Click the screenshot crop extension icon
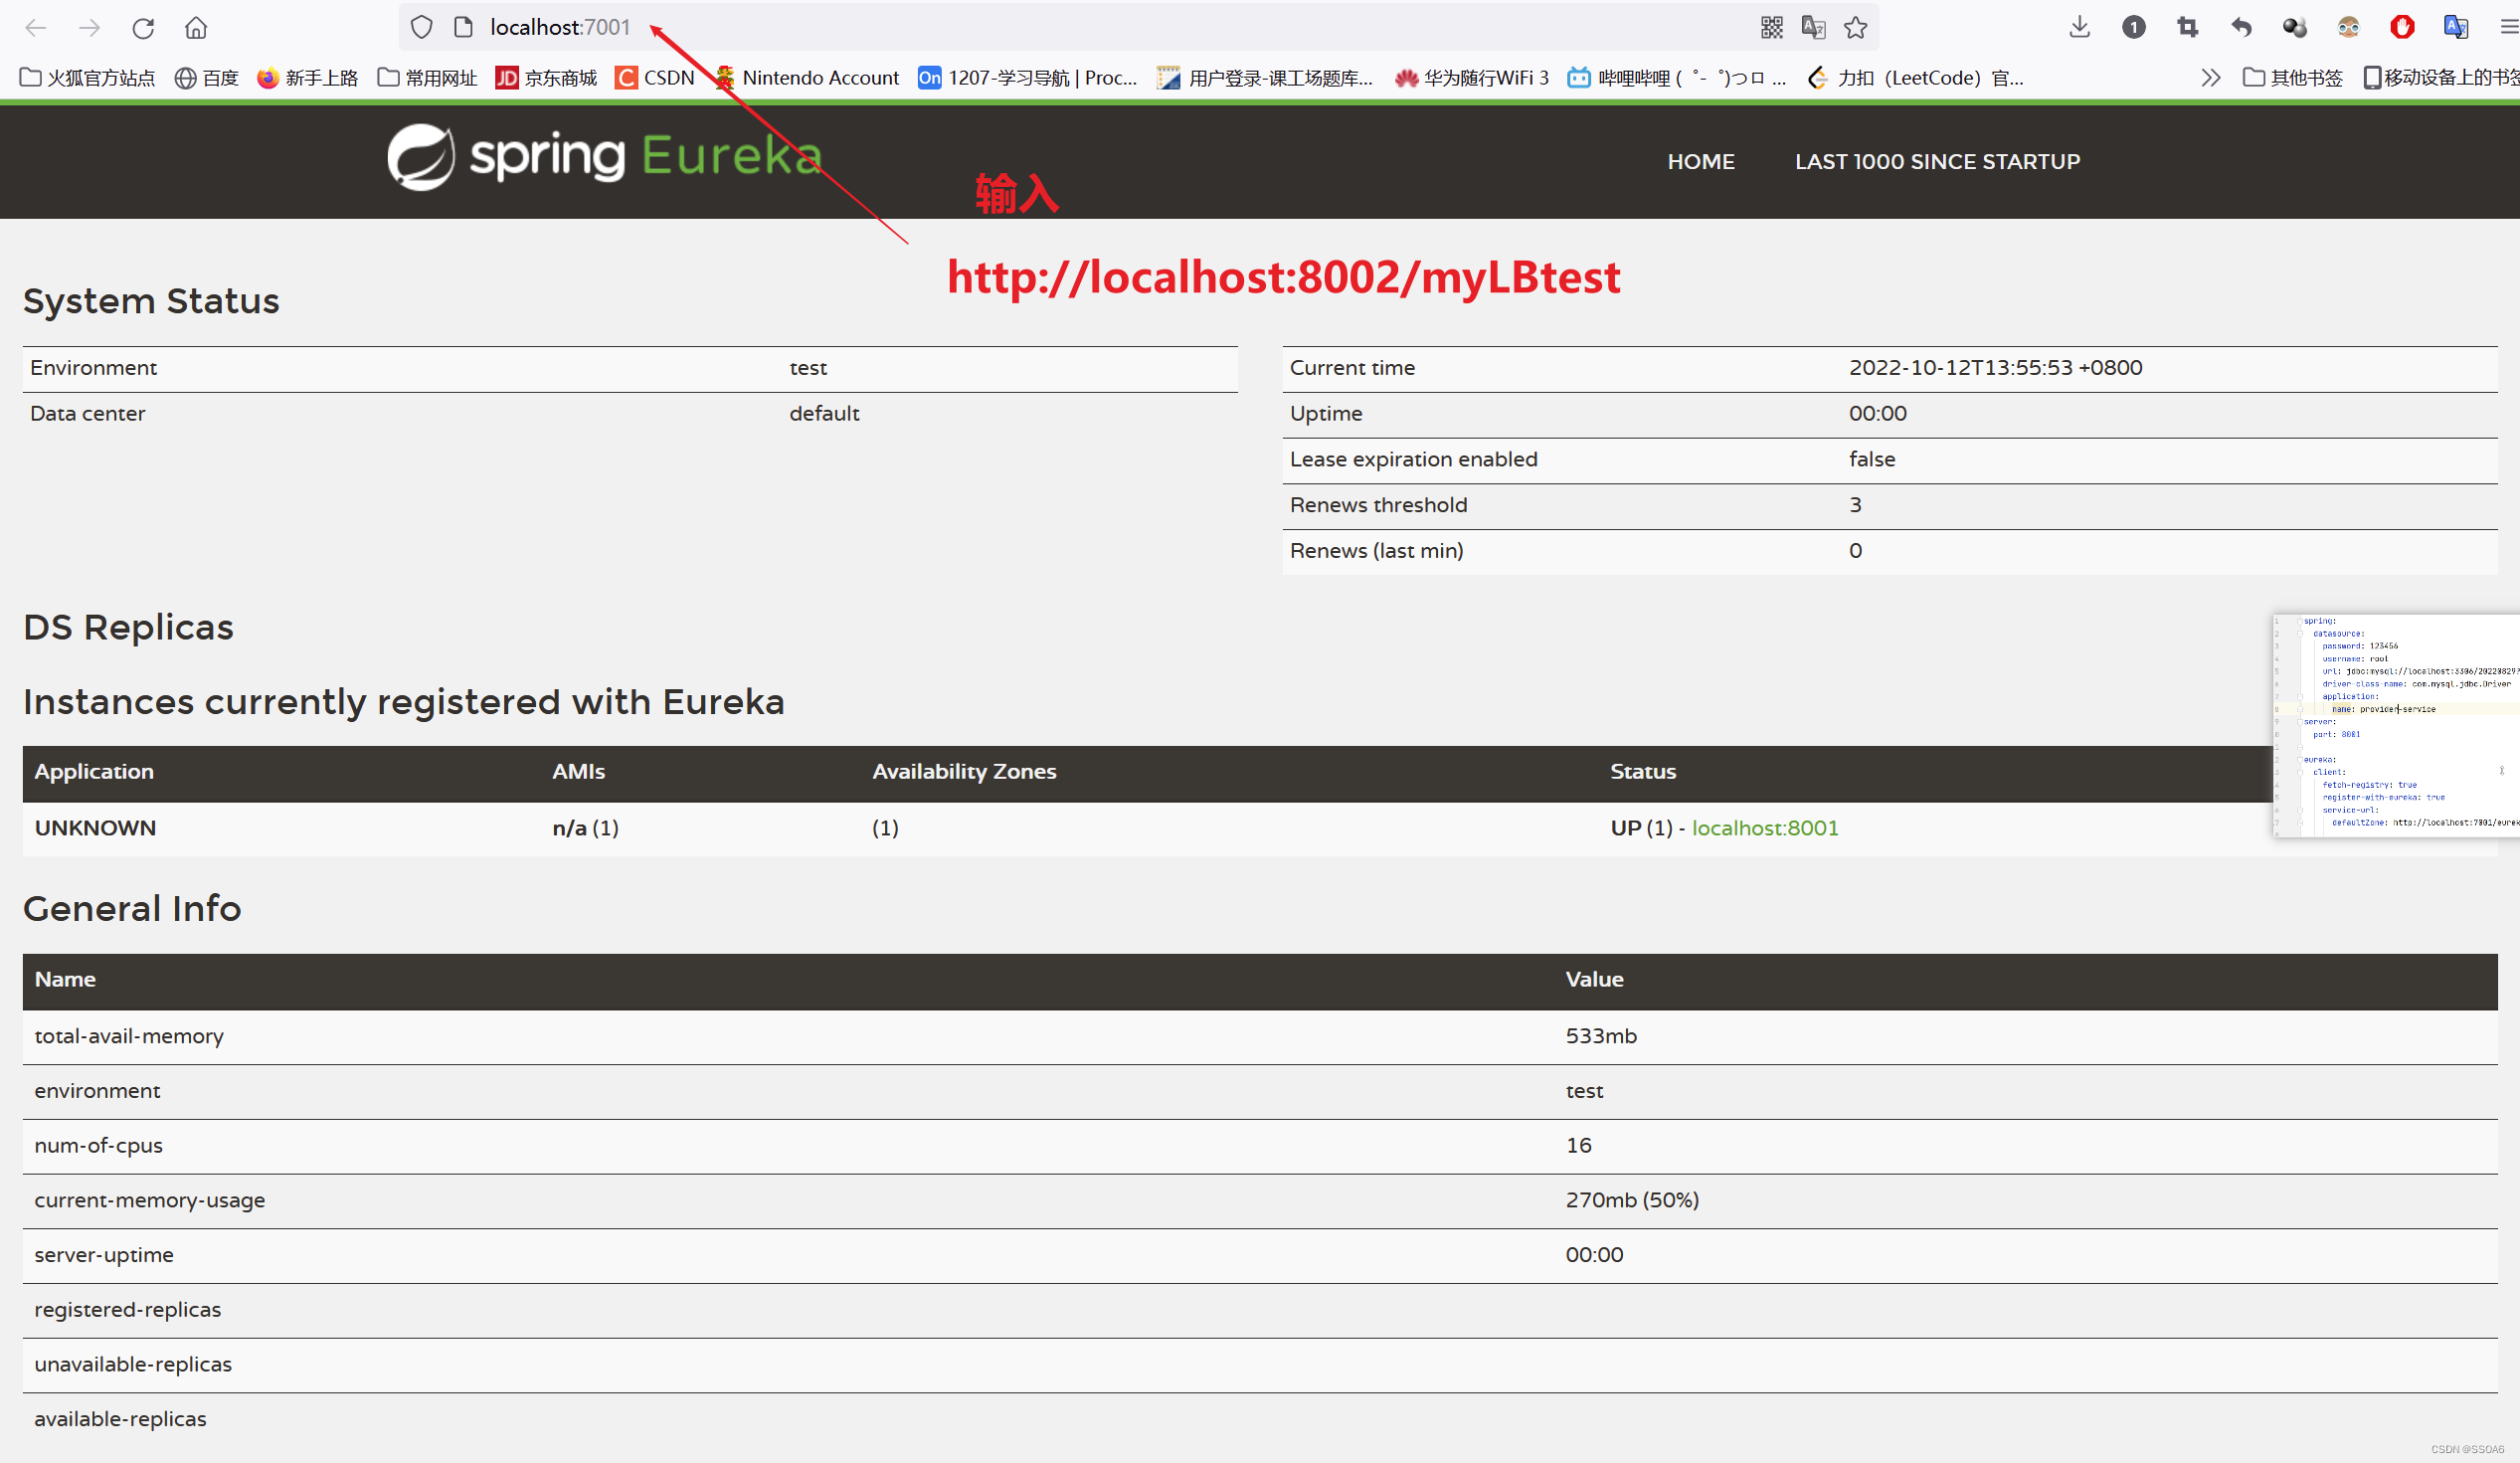Image resolution: width=2520 pixels, height=1463 pixels. tap(2187, 28)
